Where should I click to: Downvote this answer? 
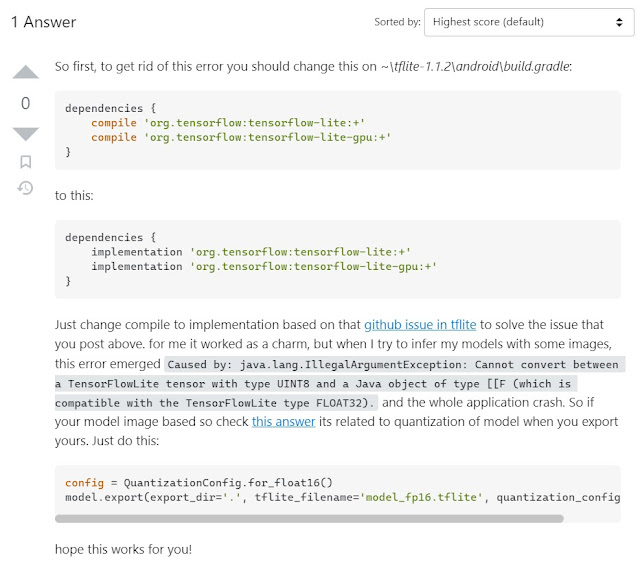pos(26,133)
